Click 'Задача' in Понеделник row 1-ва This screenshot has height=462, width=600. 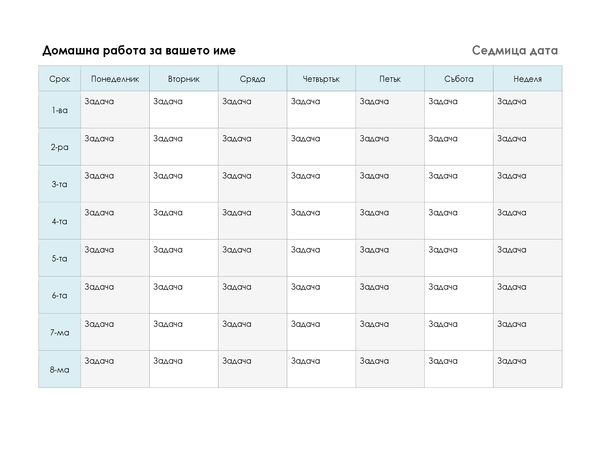pos(99,101)
